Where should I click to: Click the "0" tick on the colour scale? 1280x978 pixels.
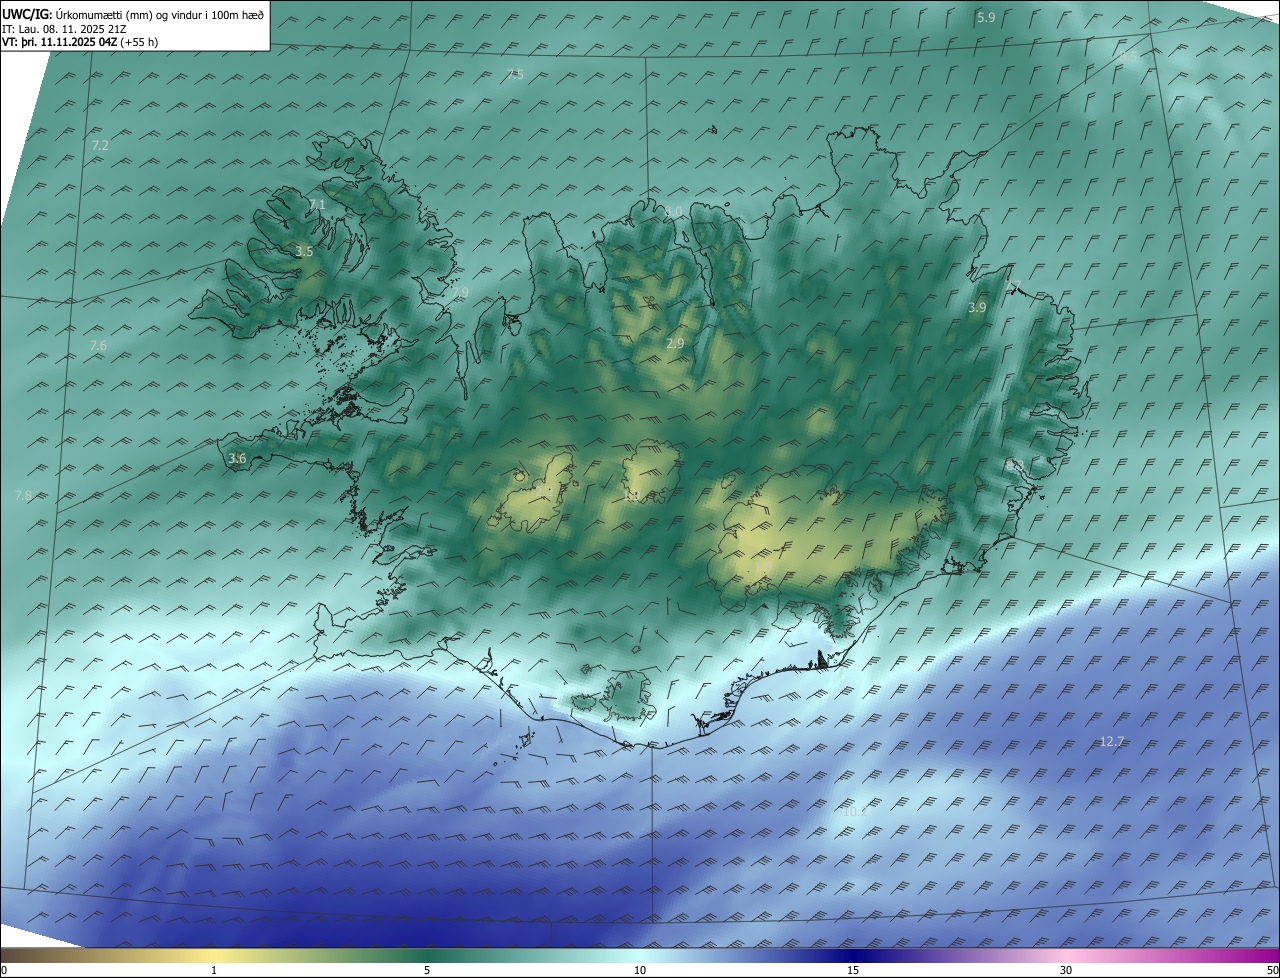(4, 970)
